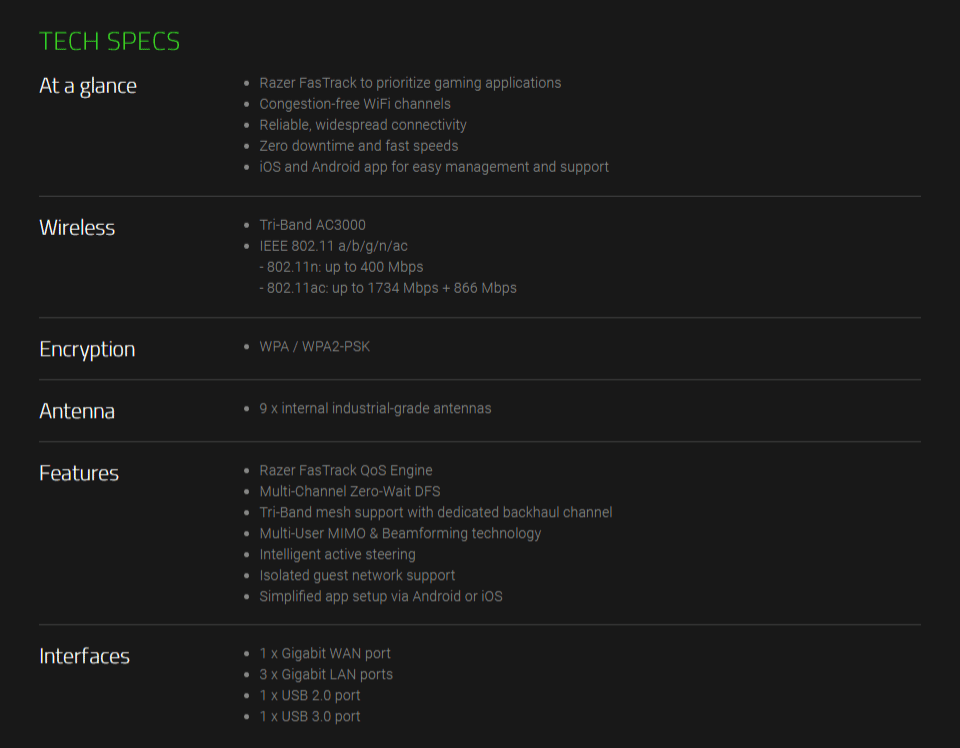Click the IEEE 802.11 a/b/g/n/ac line
The width and height of the screenshot is (960, 748).
pos(334,246)
